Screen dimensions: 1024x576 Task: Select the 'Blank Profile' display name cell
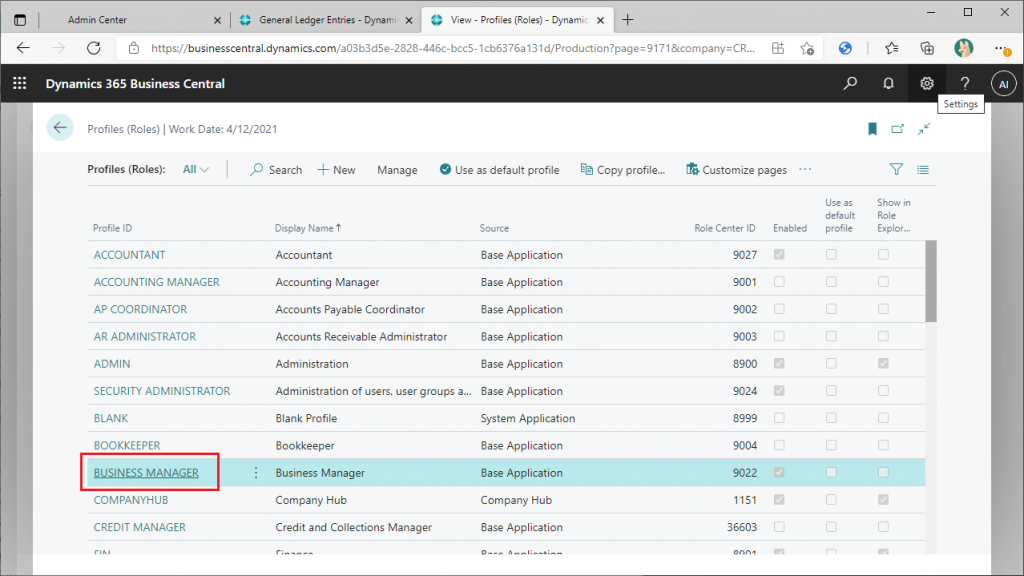306,418
